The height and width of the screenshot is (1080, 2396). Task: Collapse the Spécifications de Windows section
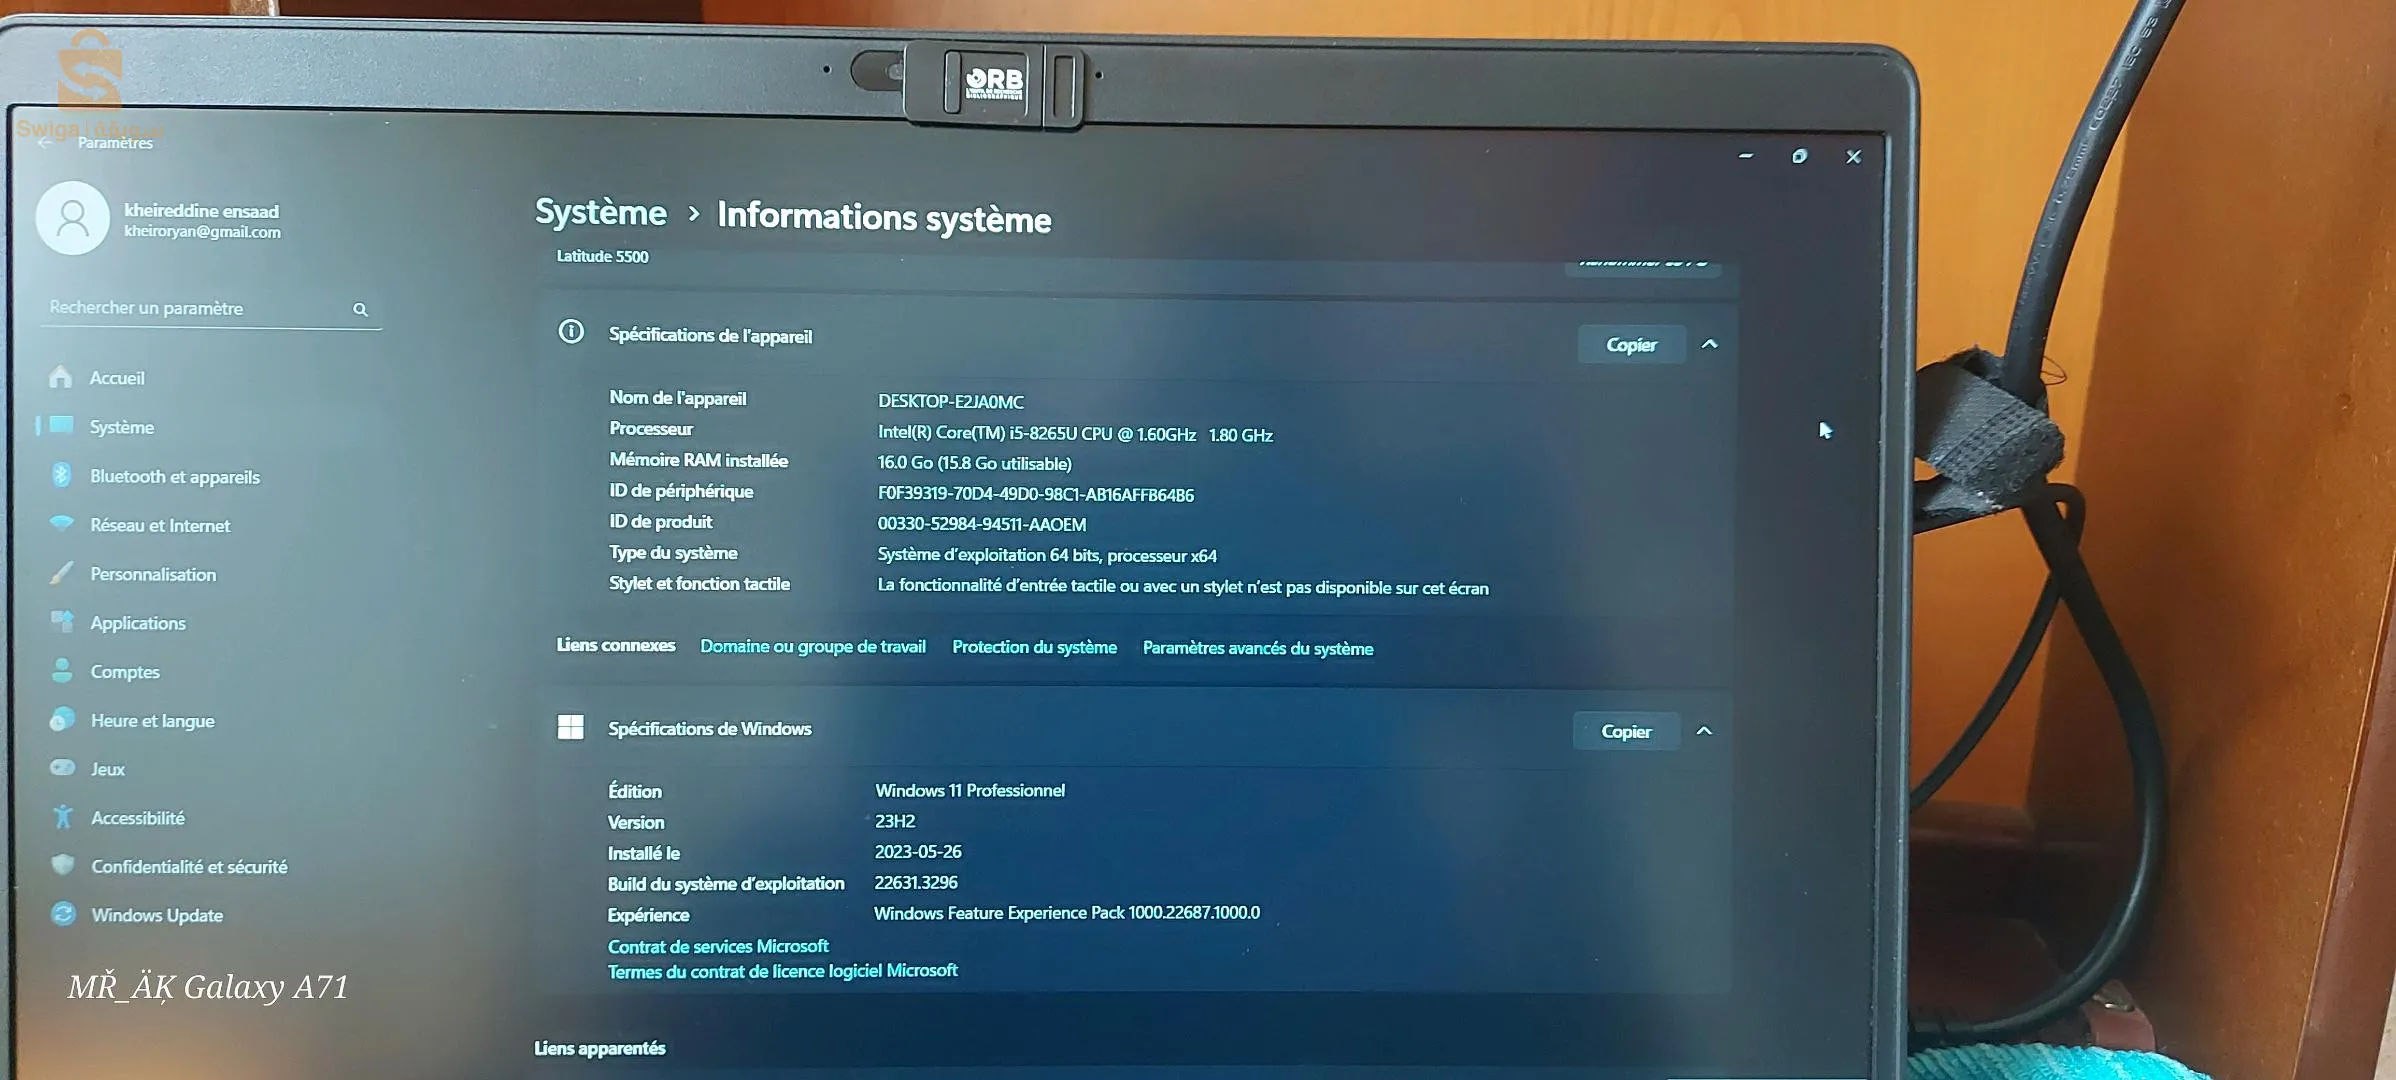1704,731
